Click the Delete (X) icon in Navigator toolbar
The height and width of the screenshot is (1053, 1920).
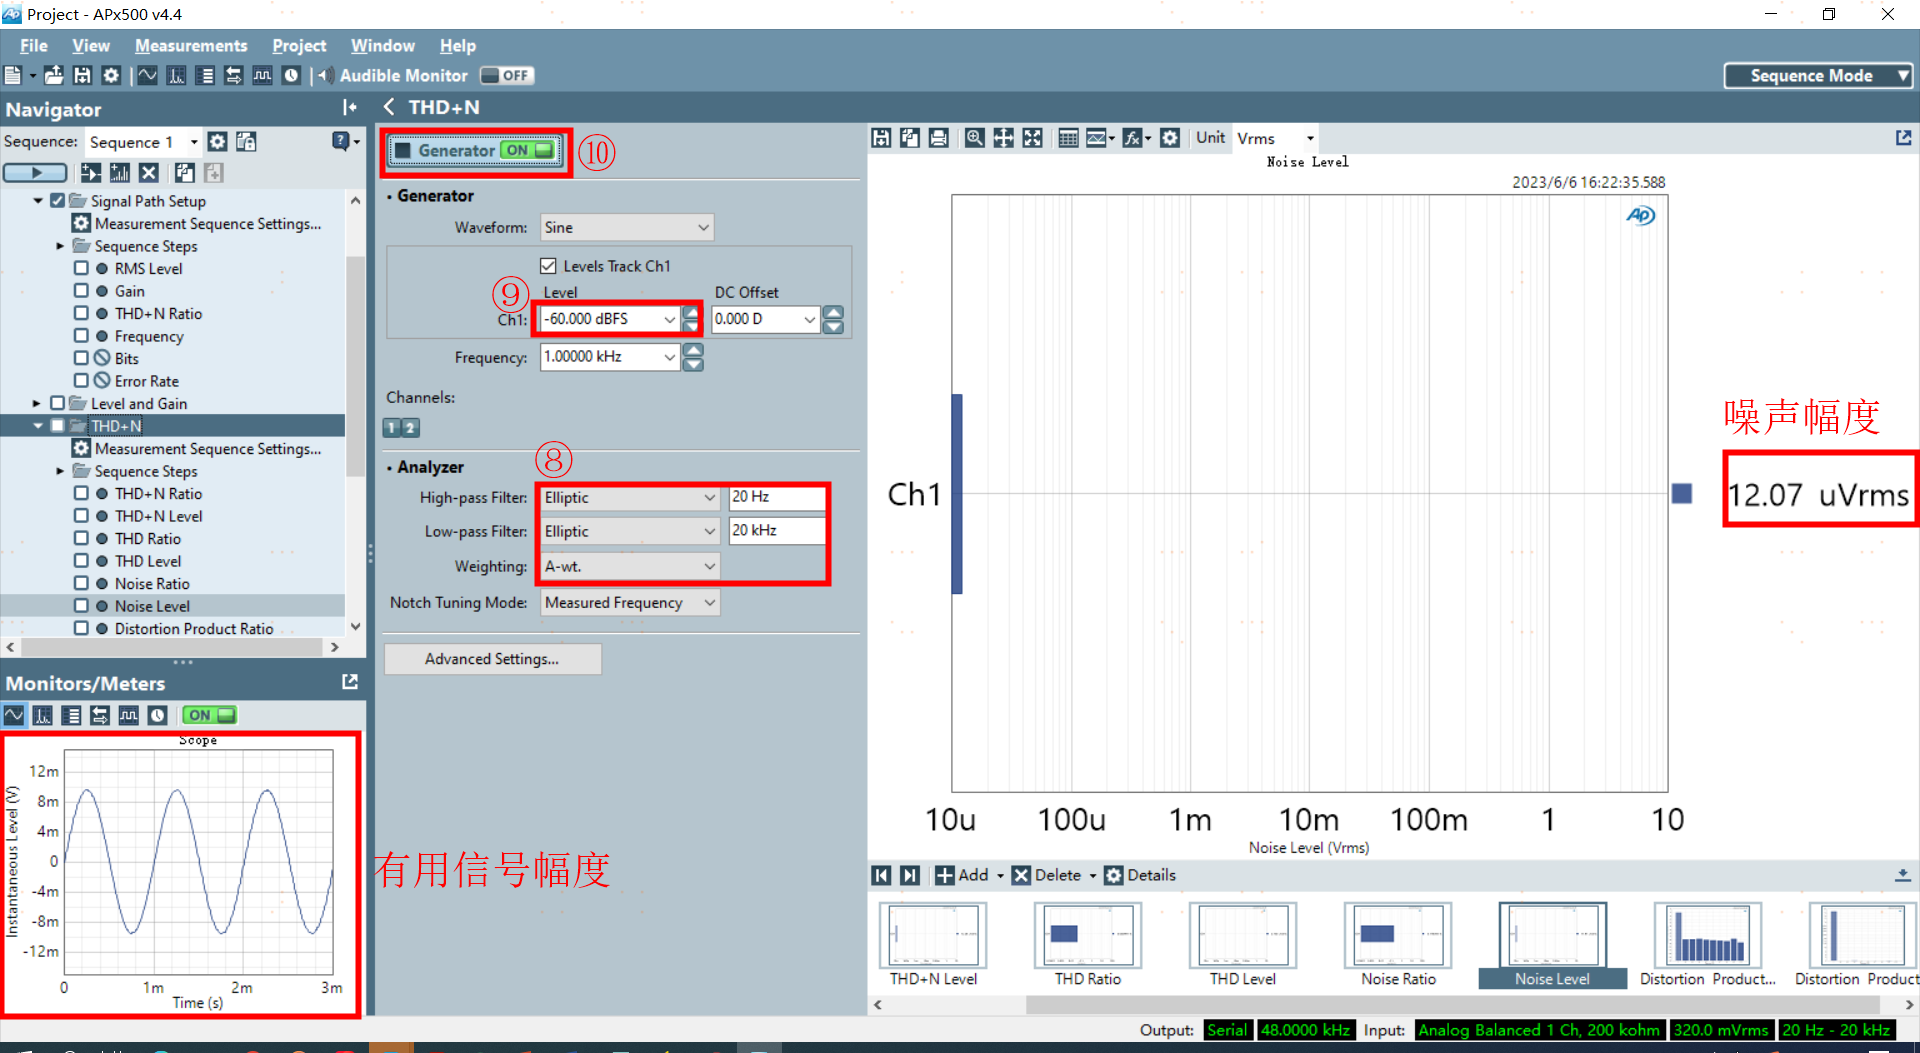[149, 173]
